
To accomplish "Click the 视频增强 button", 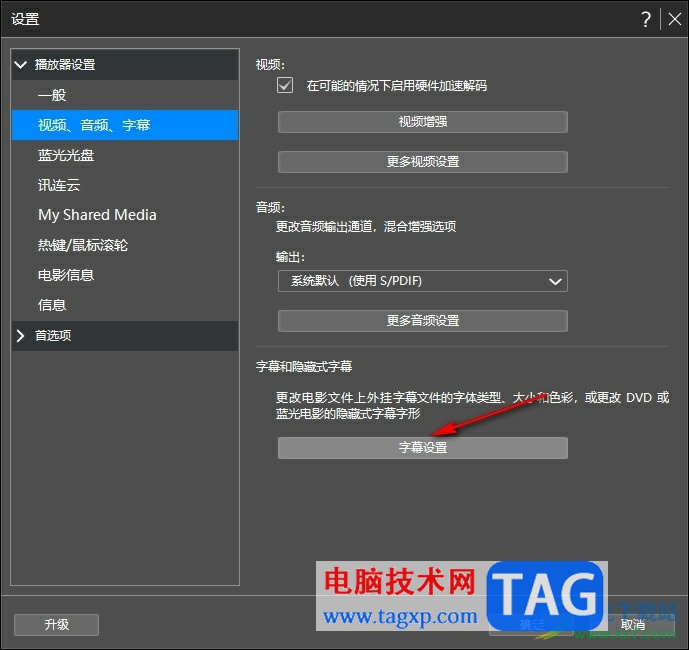I will coord(422,122).
